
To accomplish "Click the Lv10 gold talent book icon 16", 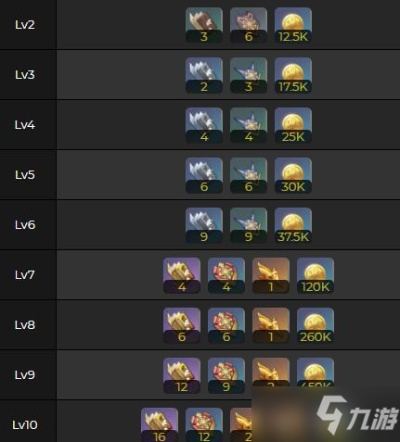I will pyautogui.click(x=159, y=425).
